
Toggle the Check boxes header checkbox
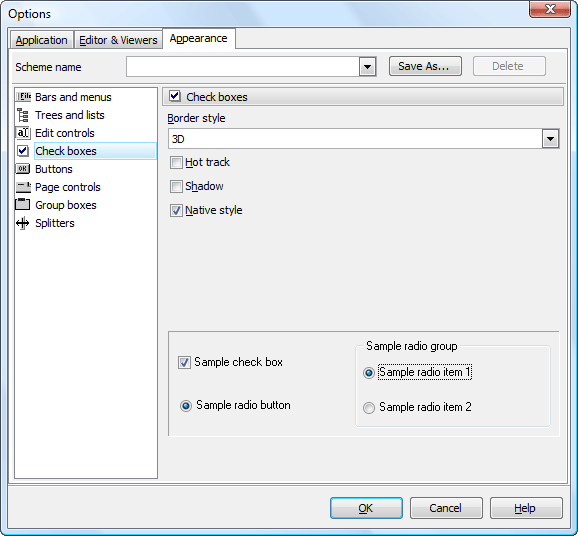tap(175, 96)
